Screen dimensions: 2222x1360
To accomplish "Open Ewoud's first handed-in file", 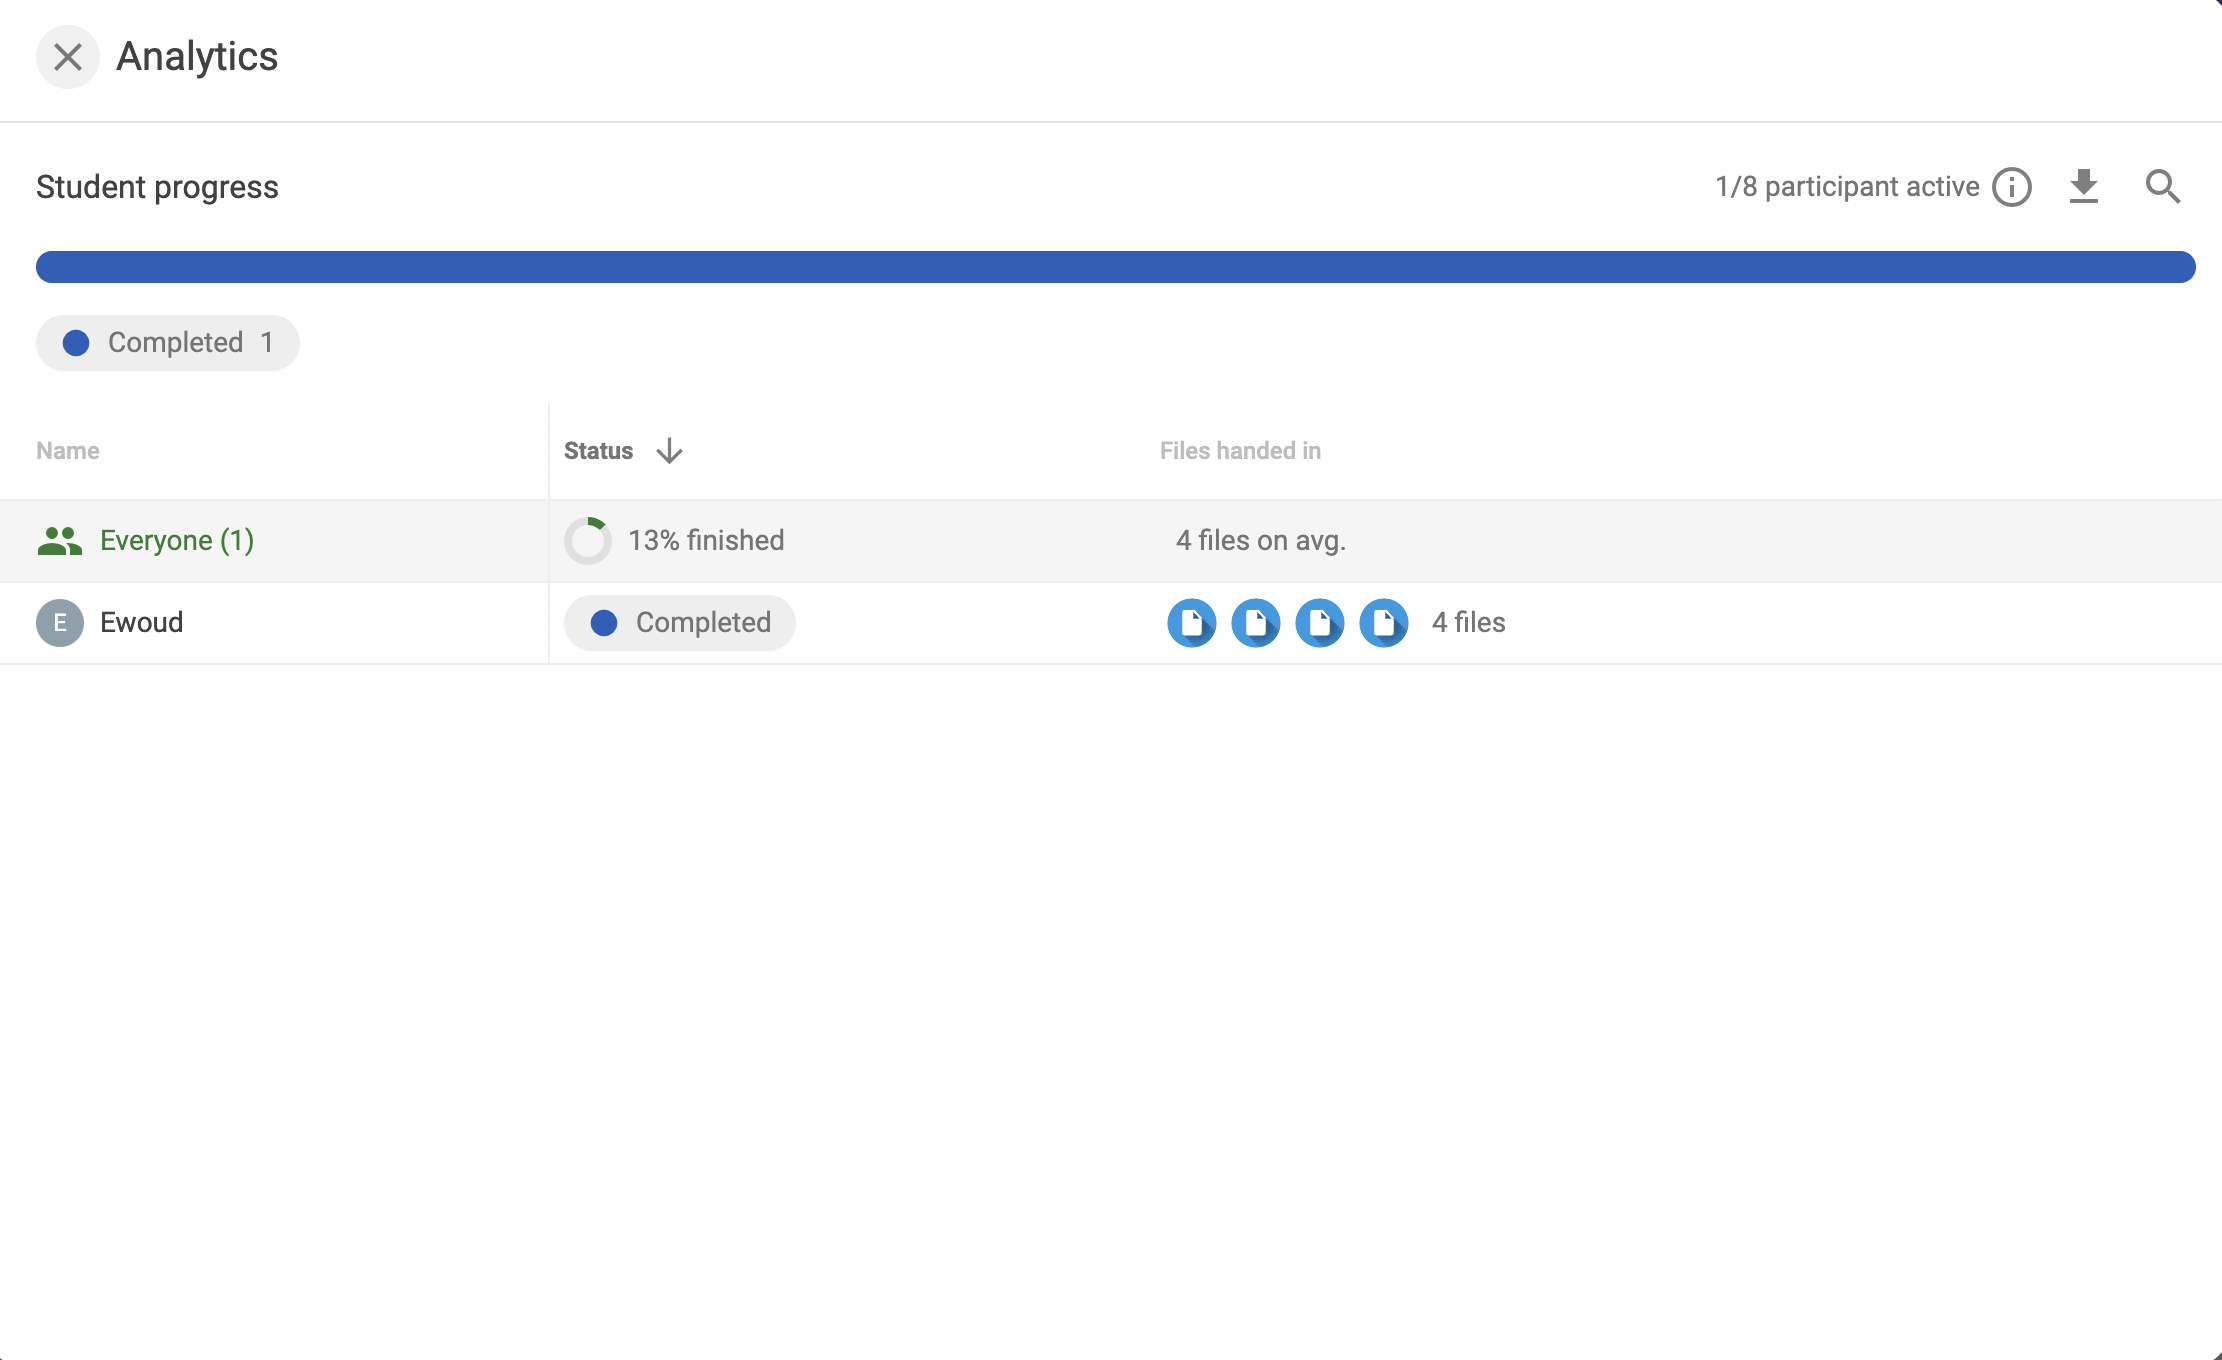I will click(x=1192, y=623).
